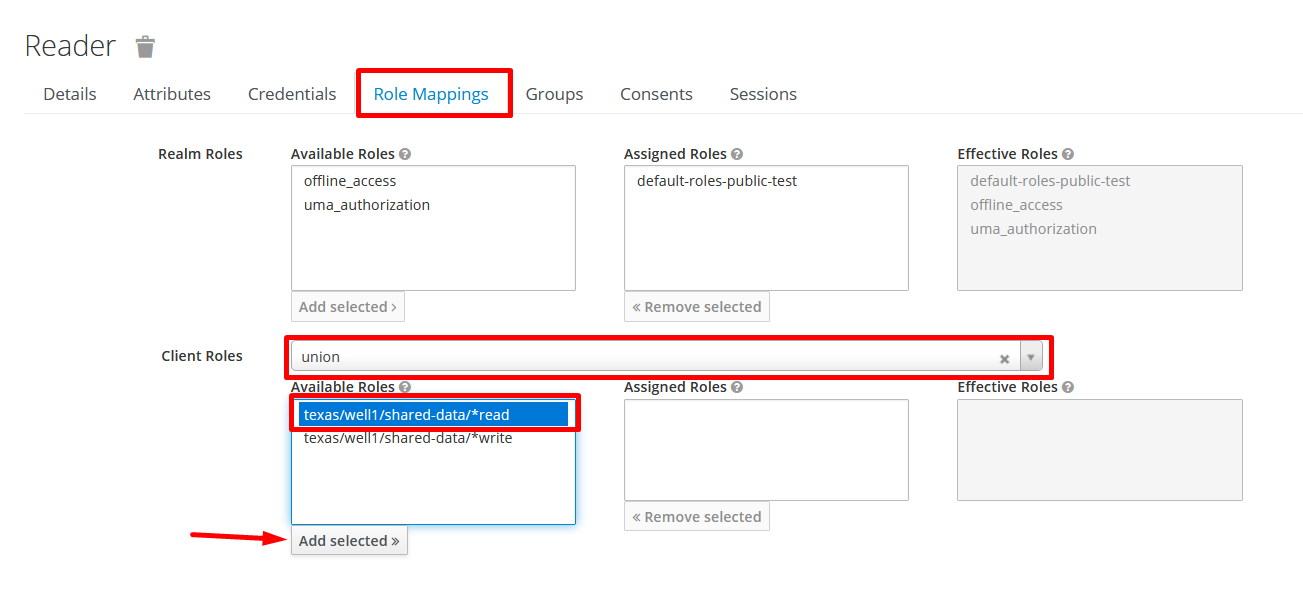Click help icon beside Client Effective Roles
The height and width of the screenshot is (602, 1303).
[1068, 388]
